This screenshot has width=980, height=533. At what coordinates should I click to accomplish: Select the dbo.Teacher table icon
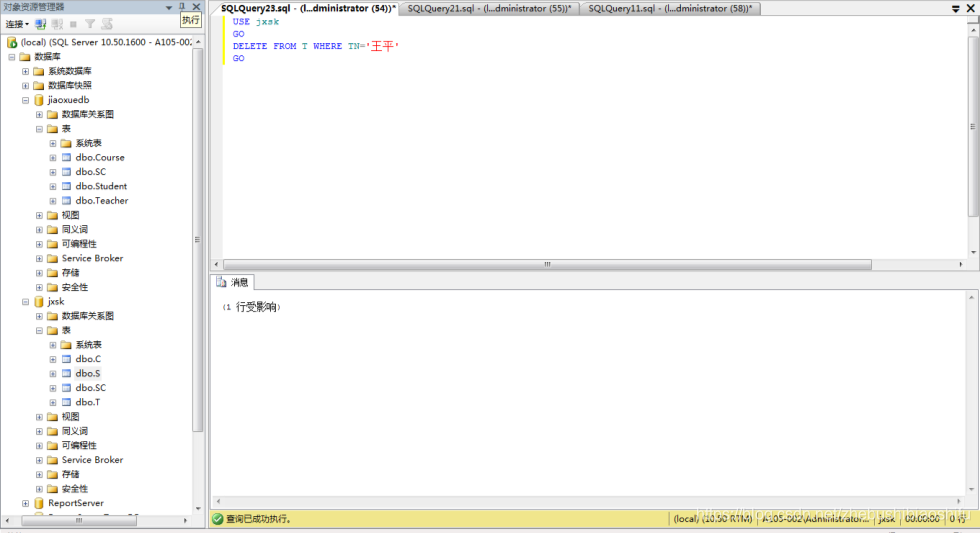[66, 201]
